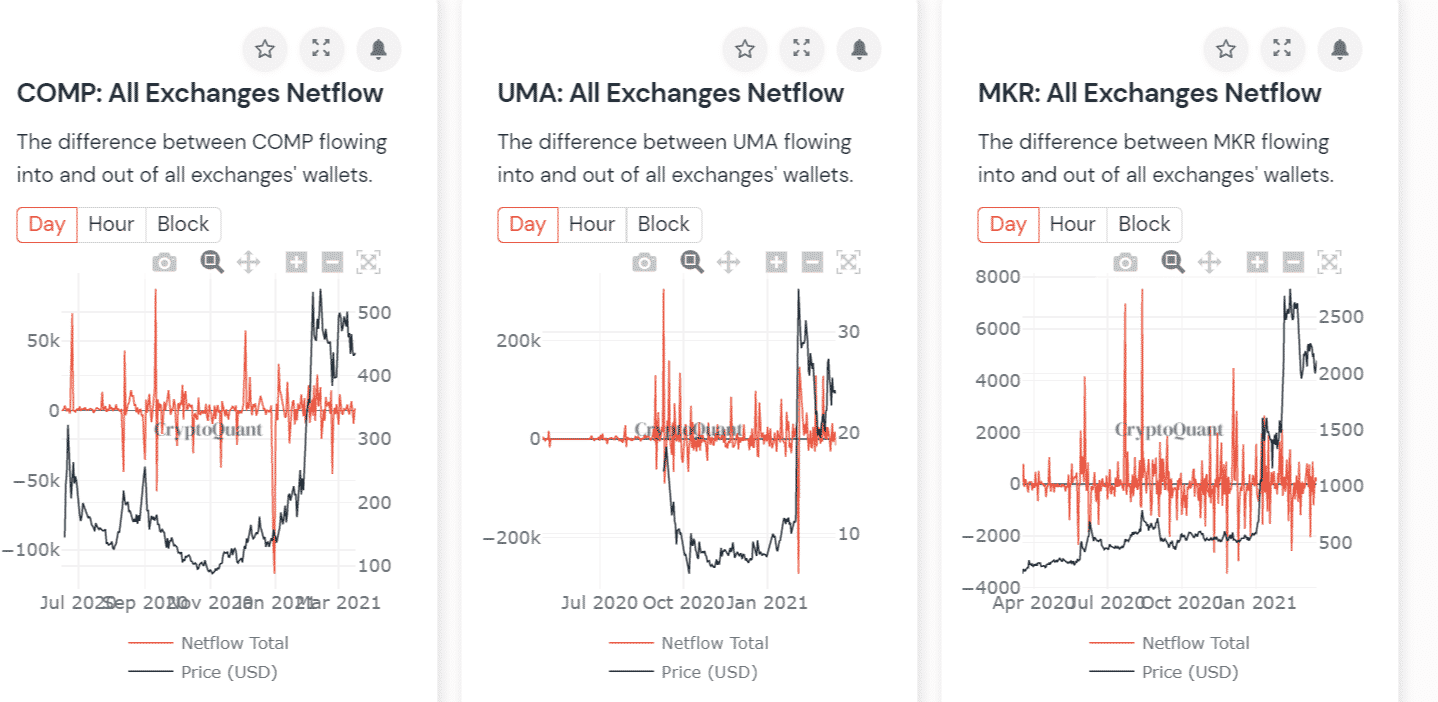The height and width of the screenshot is (702, 1438).
Task: Open COMP: All Exchanges Netflow title
Action: point(200,94)
